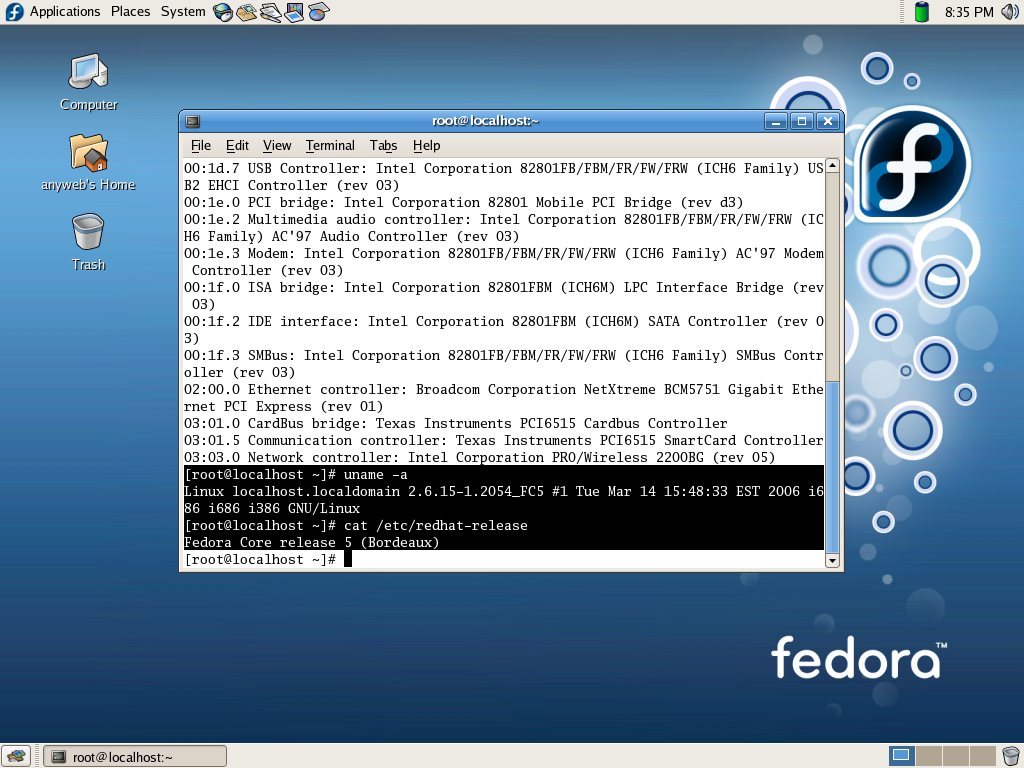The width and height of the screenshot is (1024, 768).
Task: Open the volume control speaker icon
Action: point(1010,12)
